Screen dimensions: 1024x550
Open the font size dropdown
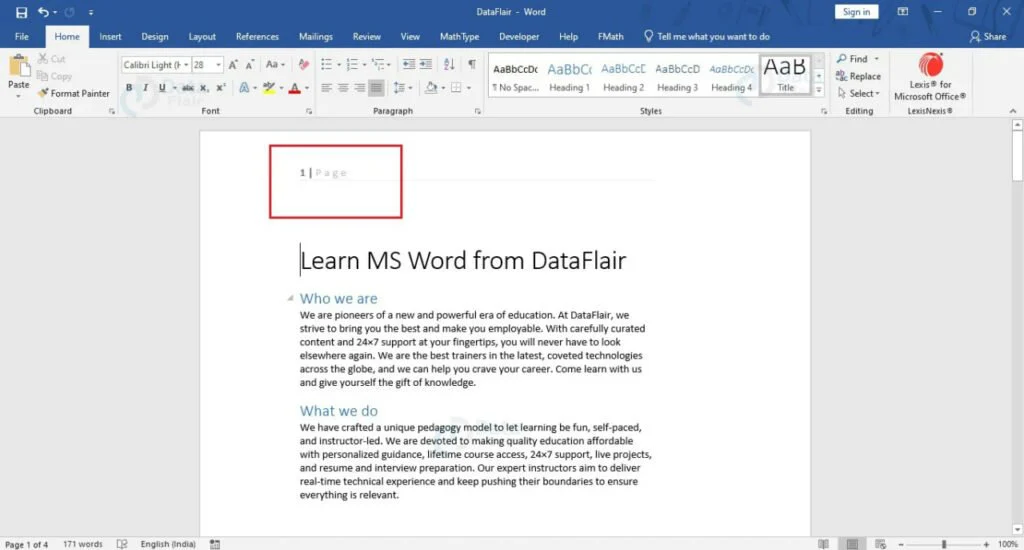(x=220, y=64)
